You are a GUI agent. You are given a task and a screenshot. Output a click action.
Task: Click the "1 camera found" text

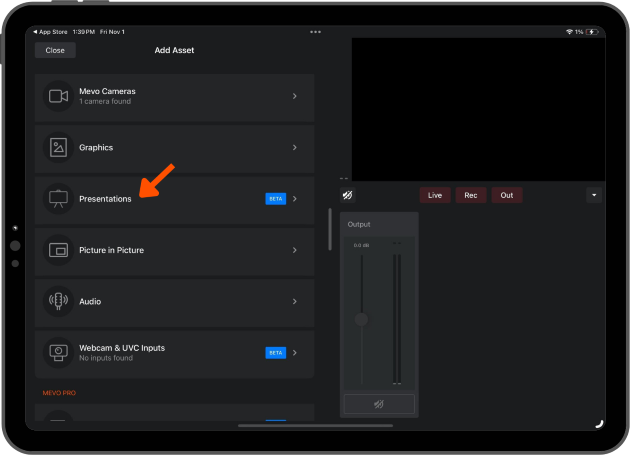(105, 101)
